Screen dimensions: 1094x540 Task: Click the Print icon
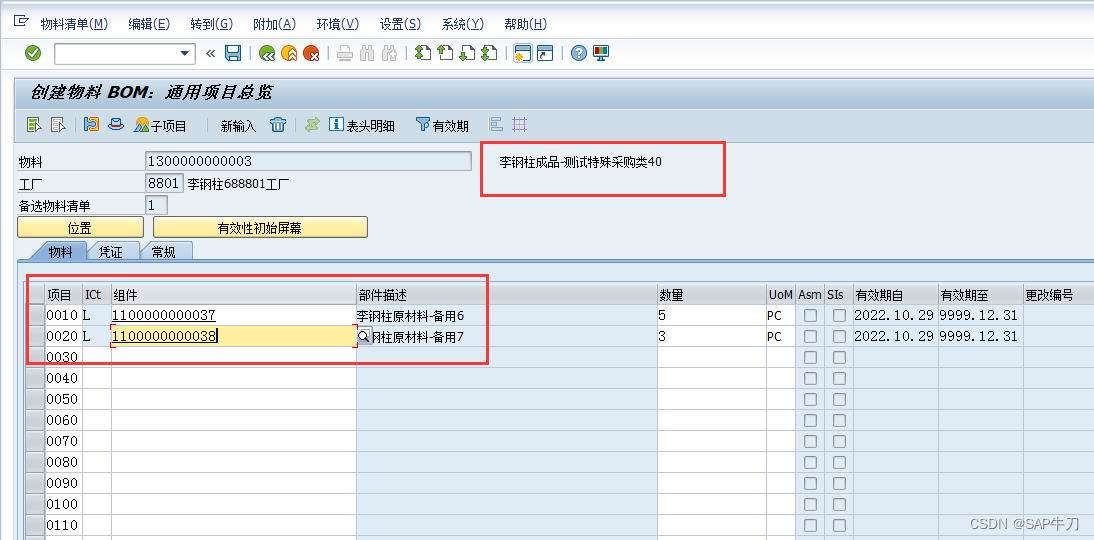coord(345,53)
